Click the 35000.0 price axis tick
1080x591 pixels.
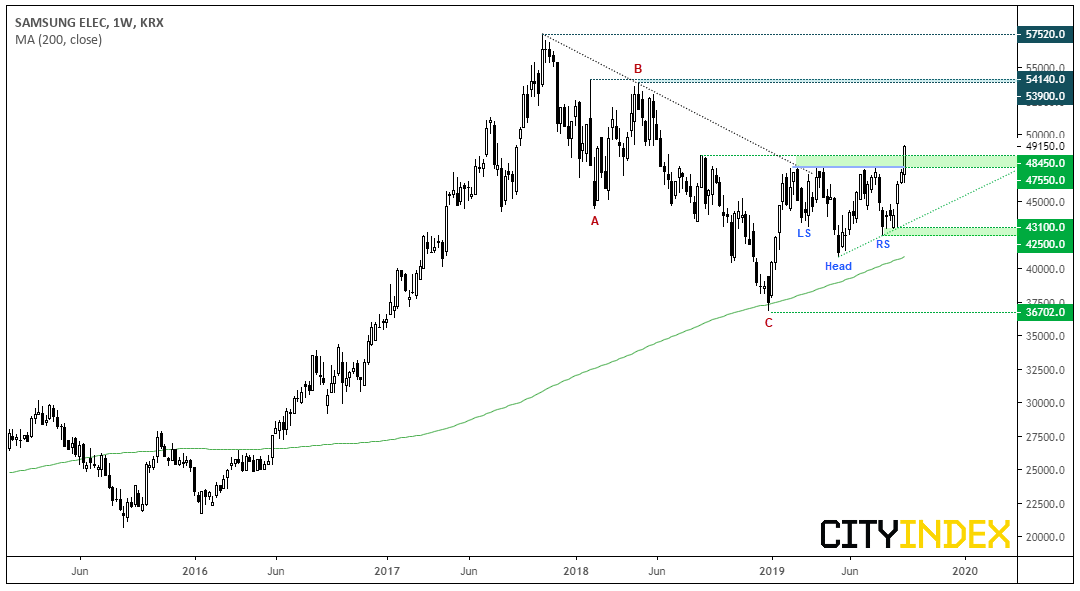1045,337
